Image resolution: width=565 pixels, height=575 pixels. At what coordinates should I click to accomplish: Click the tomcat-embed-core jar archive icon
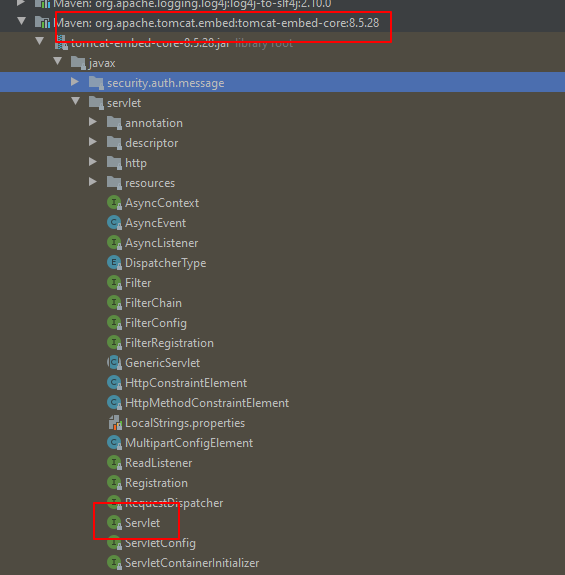[x=61, y=43]
